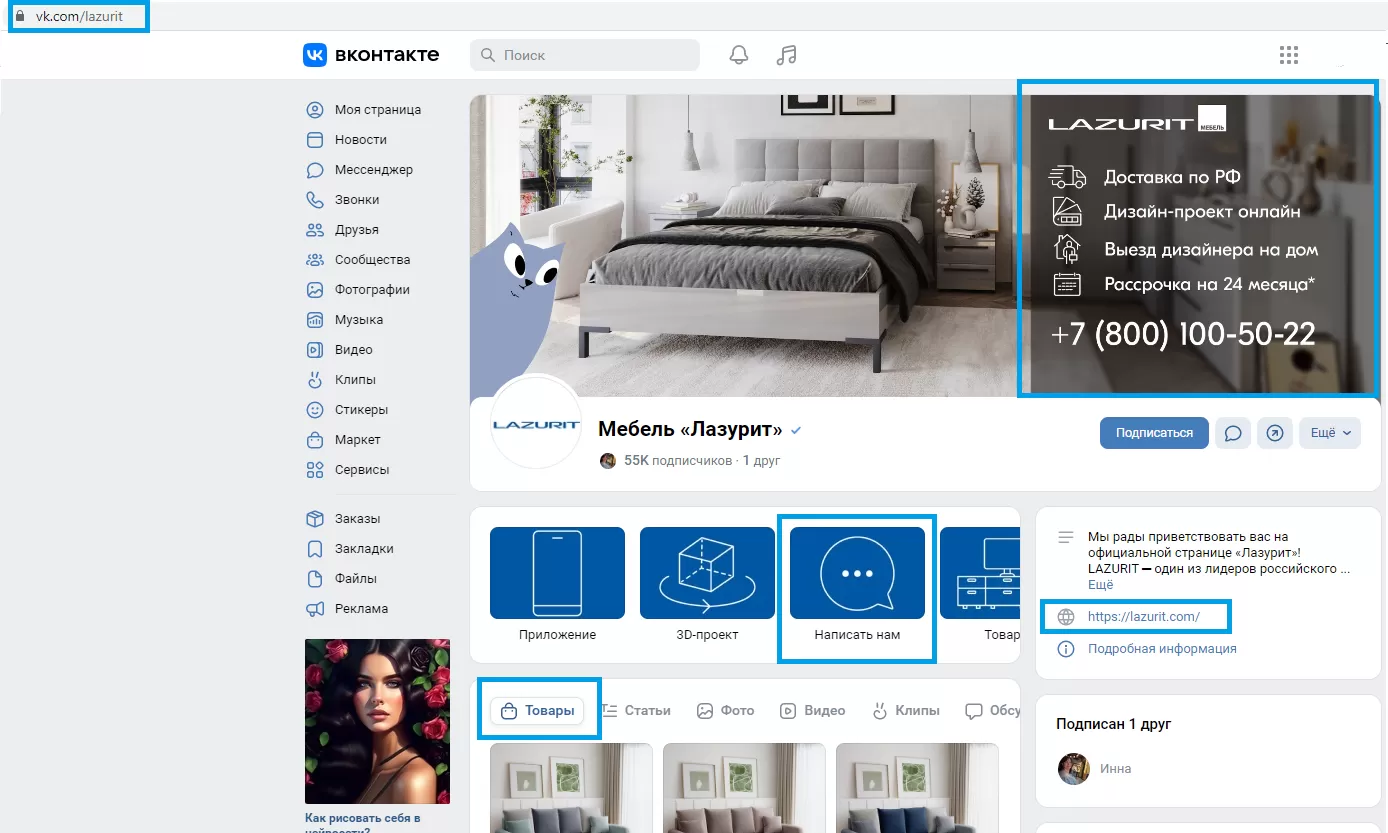This screenshot has height=833, width=1388.
Task: Select the Товары tab
Action: point(538,711)
